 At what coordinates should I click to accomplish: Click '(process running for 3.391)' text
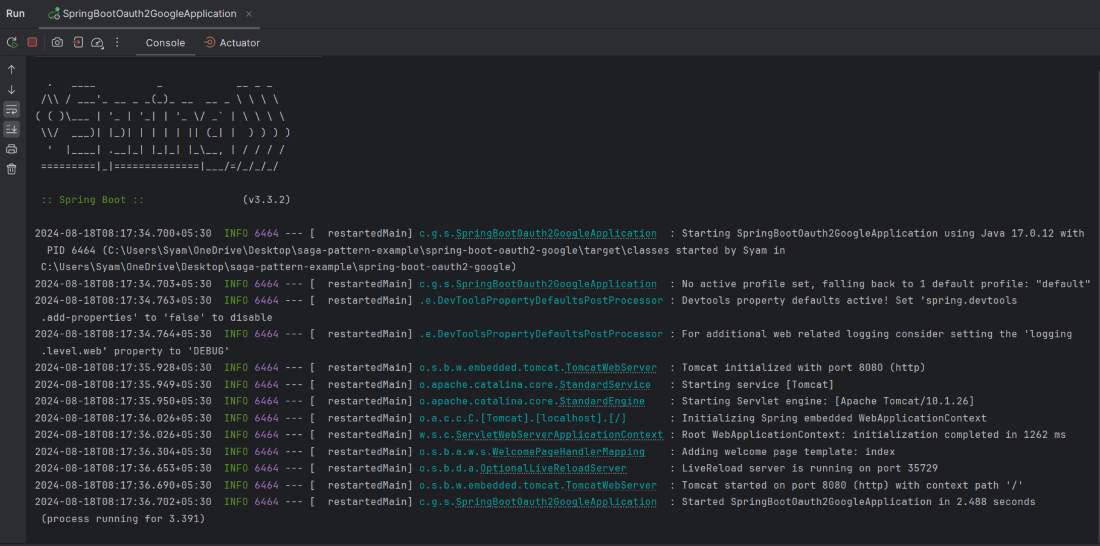(123, 519)
